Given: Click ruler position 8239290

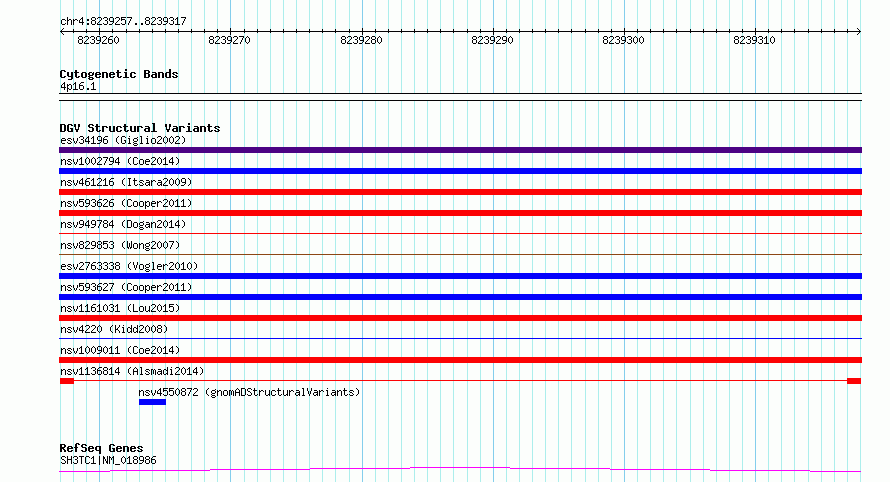Looking at the screenshot, I should point(492,40).
